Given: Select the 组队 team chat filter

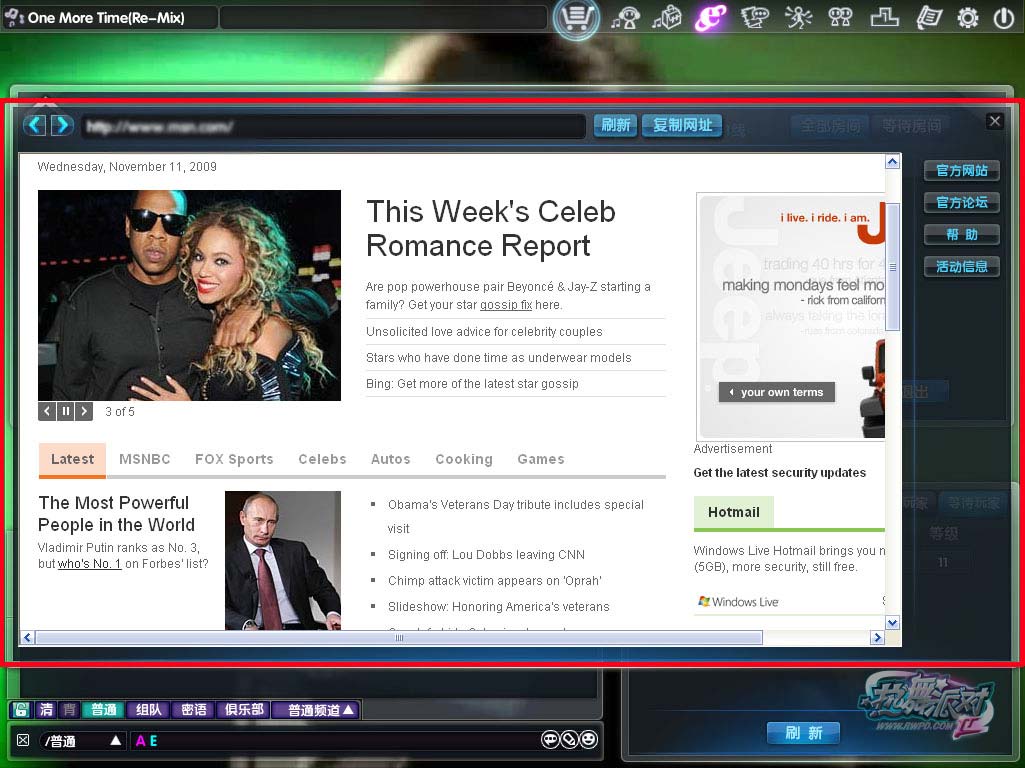Looking at the screenshot, I should click(148, 709).
